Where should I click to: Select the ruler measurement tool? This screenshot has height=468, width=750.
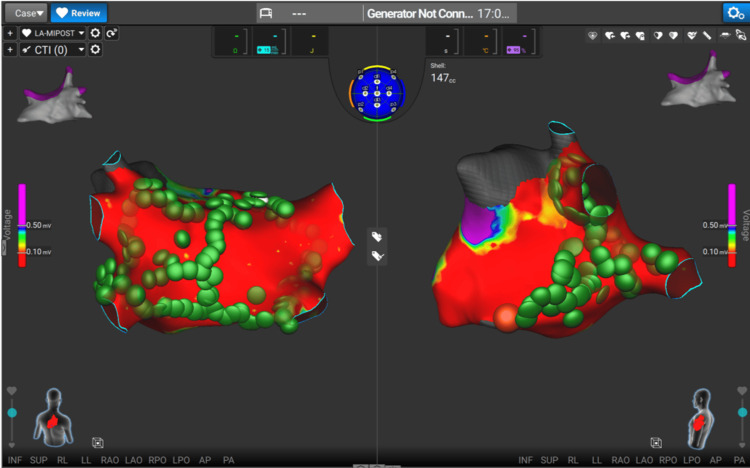[x=707, y=35]
